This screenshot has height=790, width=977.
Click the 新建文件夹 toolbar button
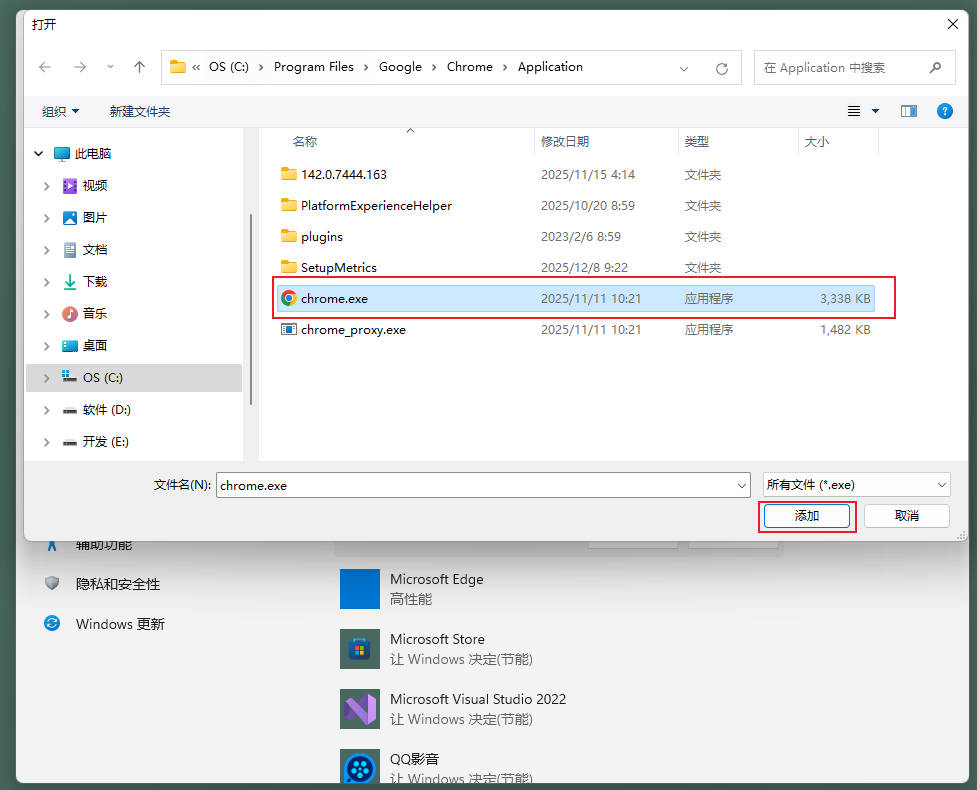click(140, 111)
